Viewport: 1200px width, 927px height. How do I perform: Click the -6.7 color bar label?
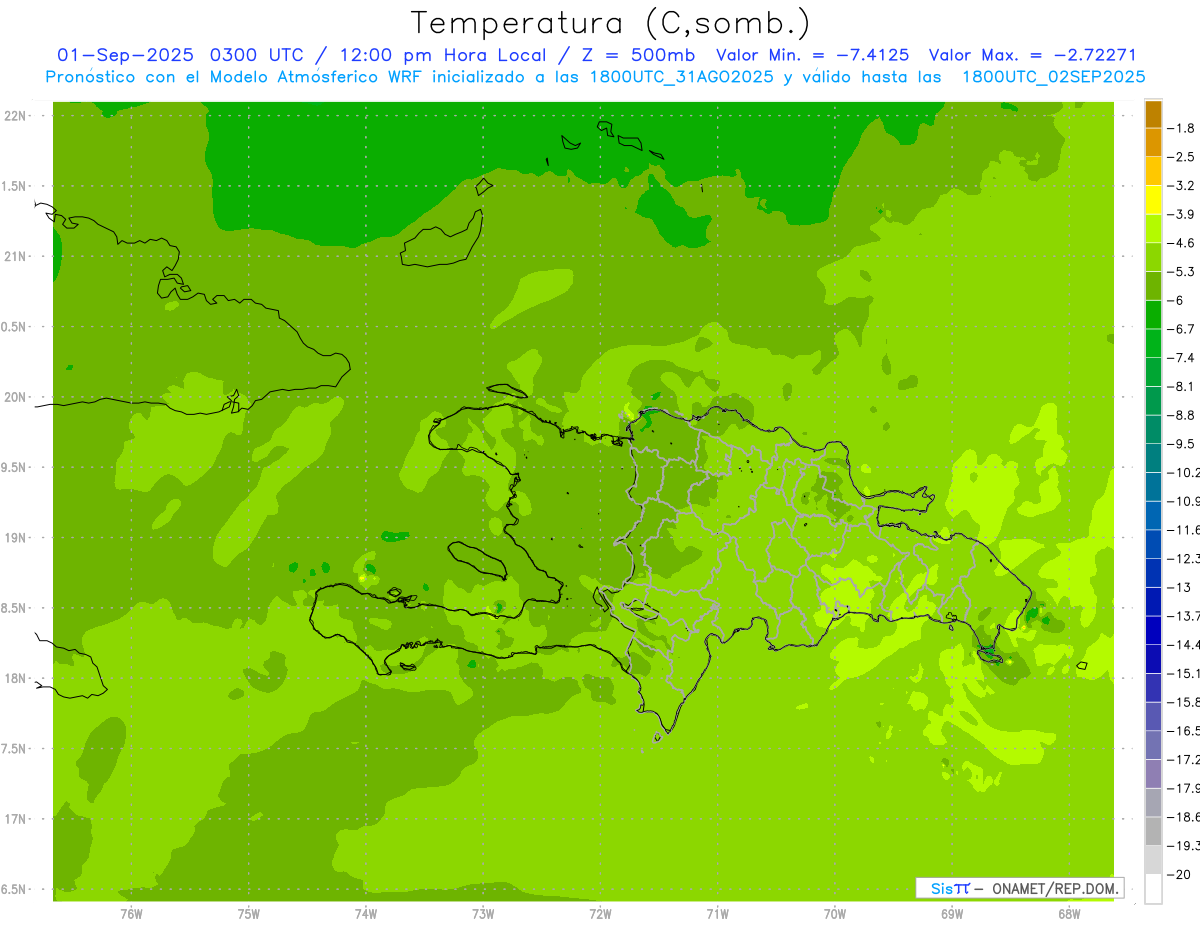coord(1180,329)
